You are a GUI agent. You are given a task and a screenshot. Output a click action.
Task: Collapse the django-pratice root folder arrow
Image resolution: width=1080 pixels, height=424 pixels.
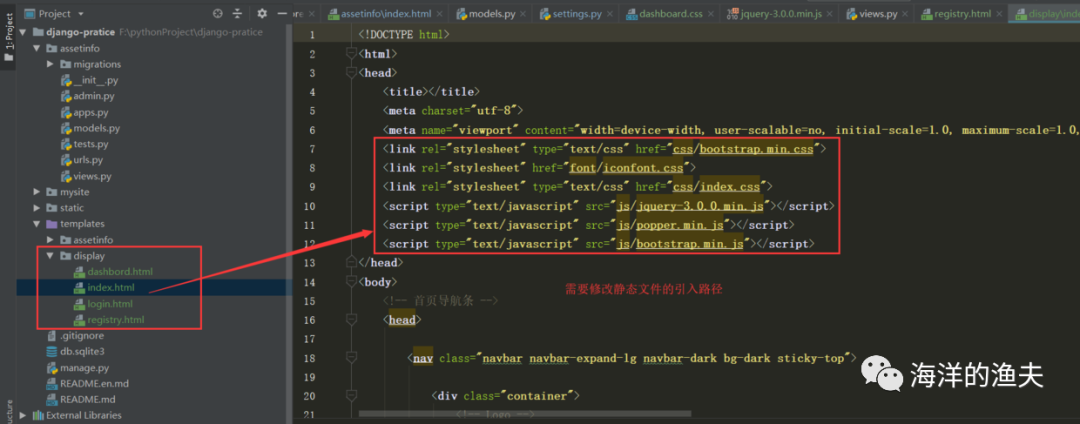click(x=23, y=32)
